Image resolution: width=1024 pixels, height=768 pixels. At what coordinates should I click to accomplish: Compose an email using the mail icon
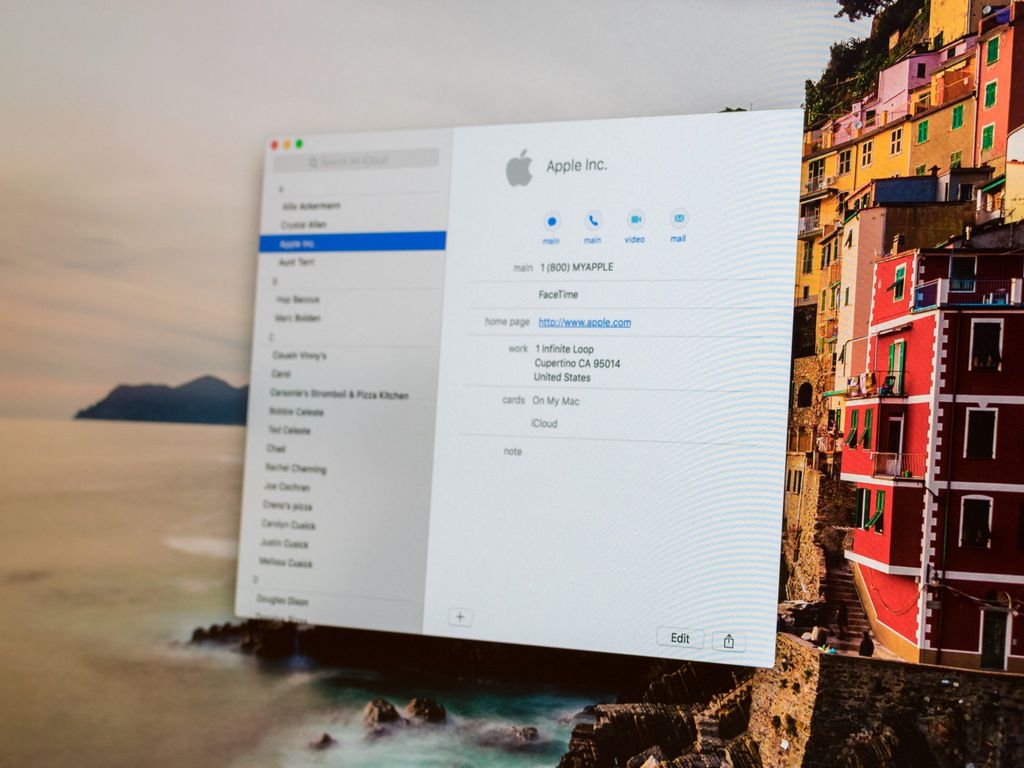click(679, 221)
